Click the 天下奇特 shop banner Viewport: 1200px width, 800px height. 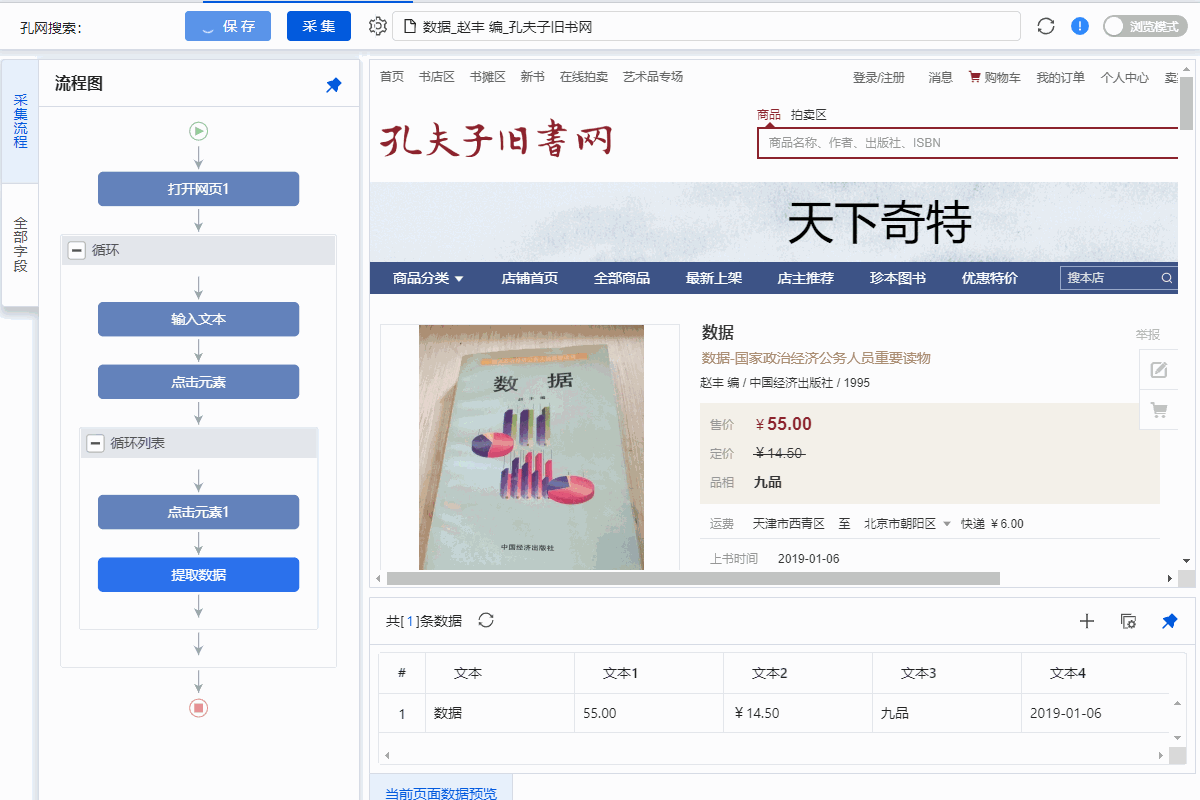point(775,222)
